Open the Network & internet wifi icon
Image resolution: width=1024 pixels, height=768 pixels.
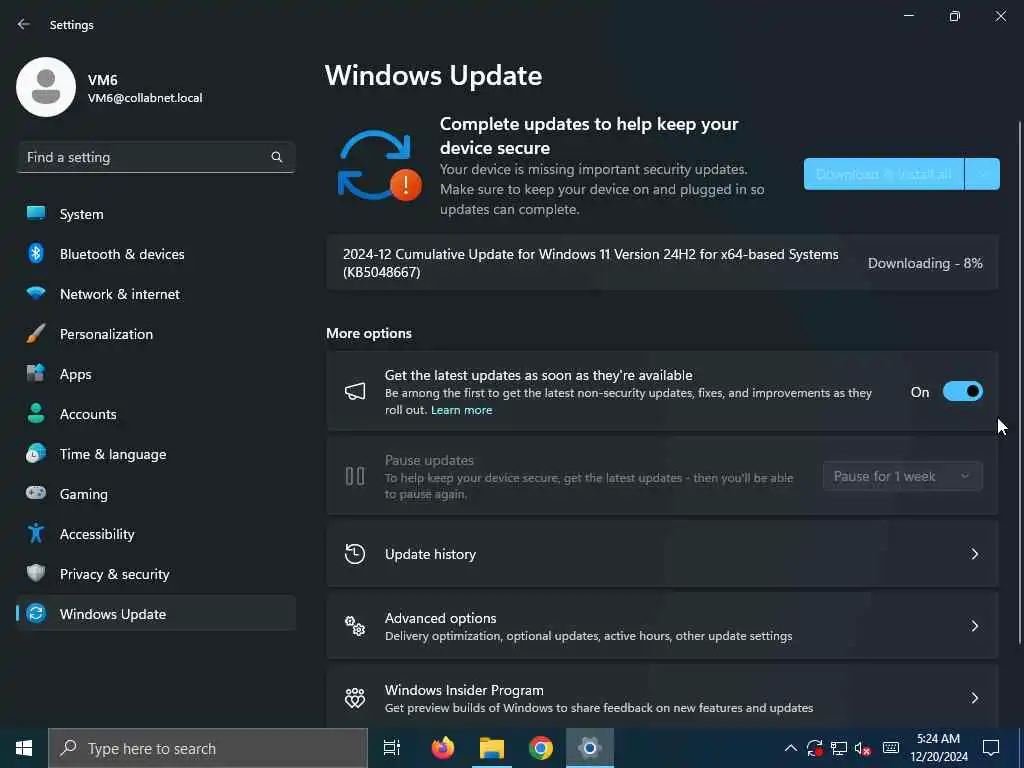point(36,293)
